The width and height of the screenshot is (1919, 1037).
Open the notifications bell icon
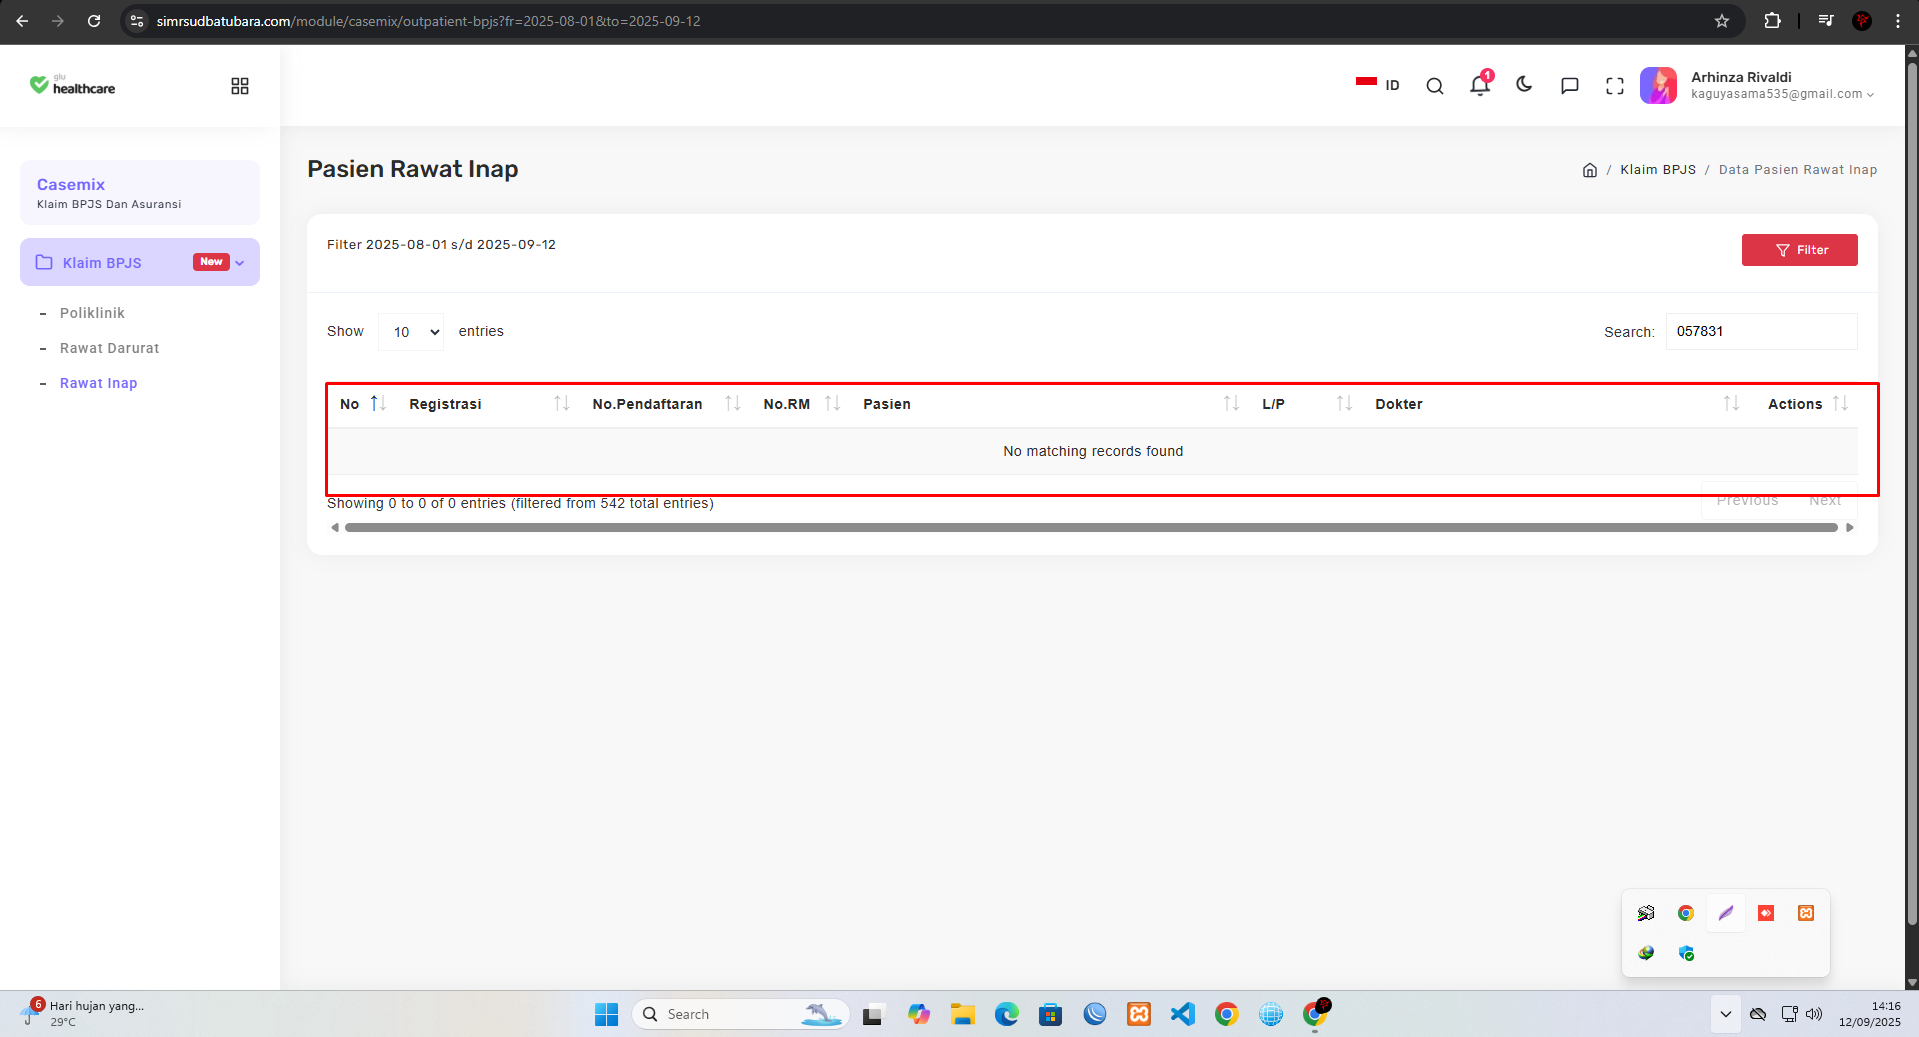1480,85
